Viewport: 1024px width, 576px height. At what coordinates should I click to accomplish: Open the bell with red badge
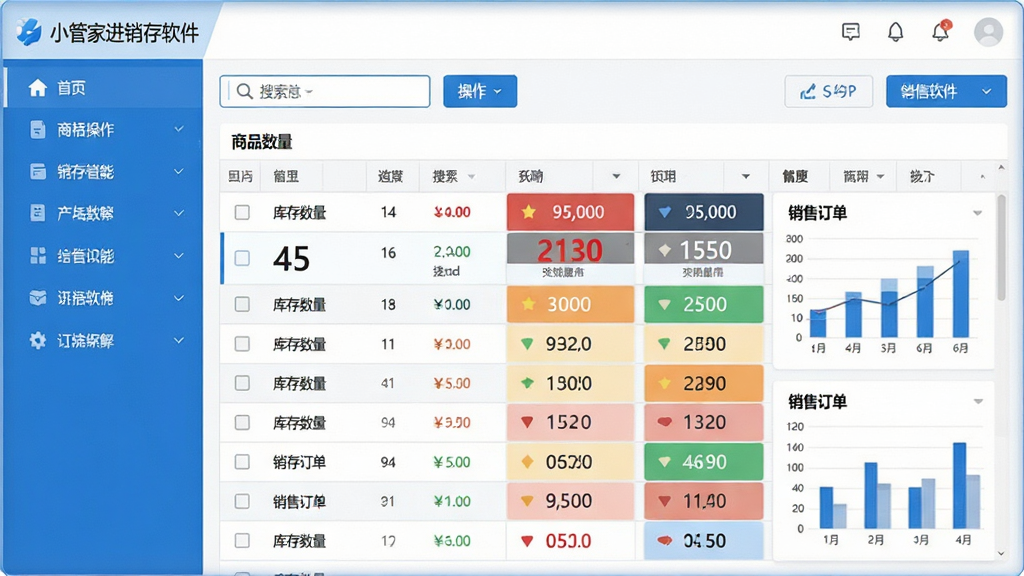point(941,31)
